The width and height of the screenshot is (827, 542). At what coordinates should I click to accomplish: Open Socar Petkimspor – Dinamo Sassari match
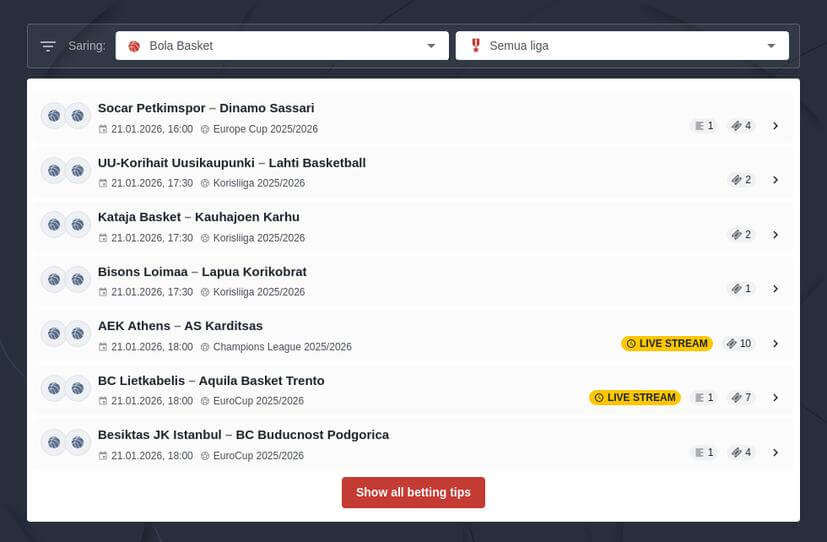click(206, 108)
